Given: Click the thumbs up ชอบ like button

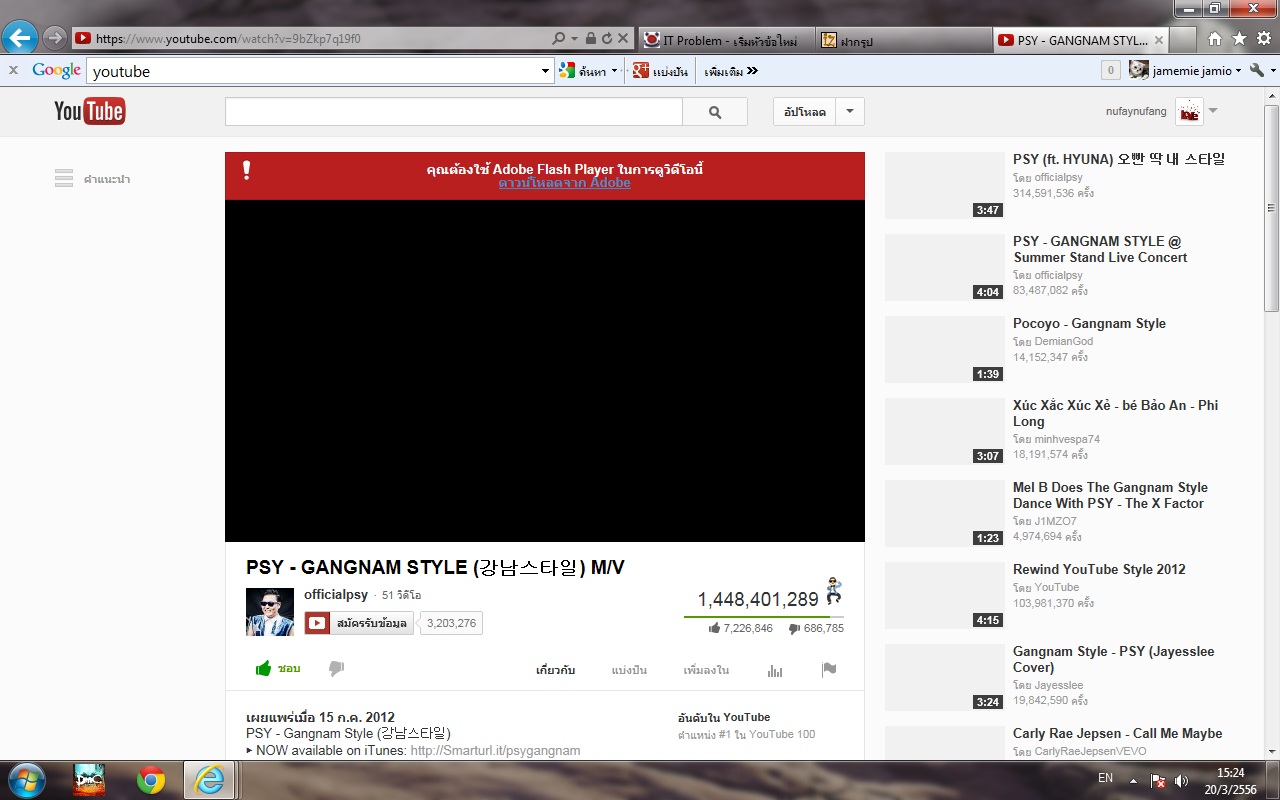Looking at the screenshot, I should pyautogui.click(x=277, y=669).
